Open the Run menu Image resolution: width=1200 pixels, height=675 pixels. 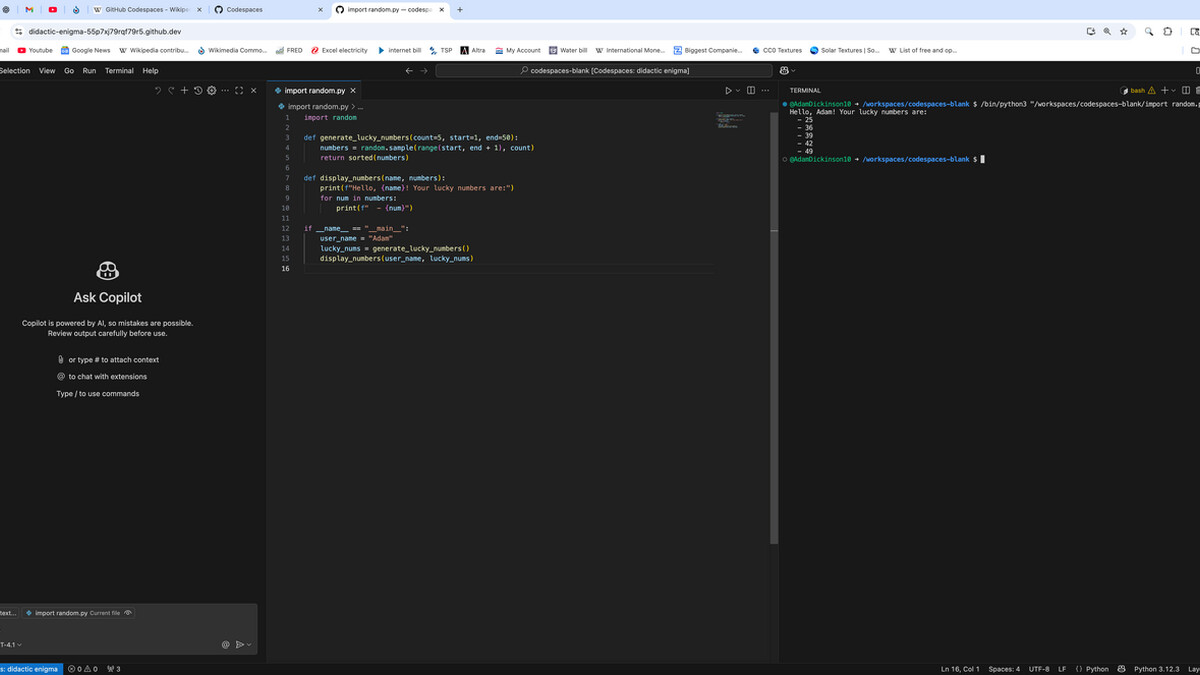tap(89, 71)
